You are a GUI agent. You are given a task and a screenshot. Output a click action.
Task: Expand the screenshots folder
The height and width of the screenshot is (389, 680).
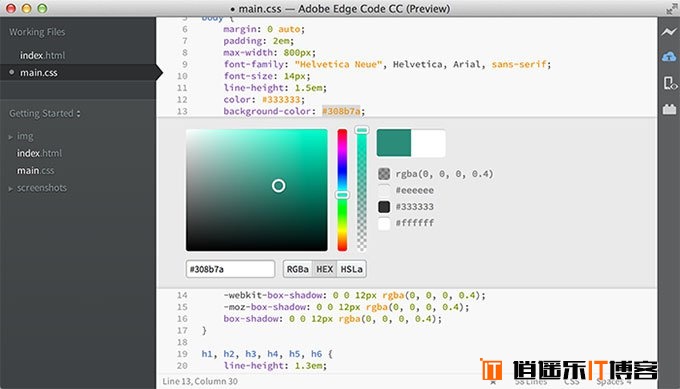[x=10, y=189]
